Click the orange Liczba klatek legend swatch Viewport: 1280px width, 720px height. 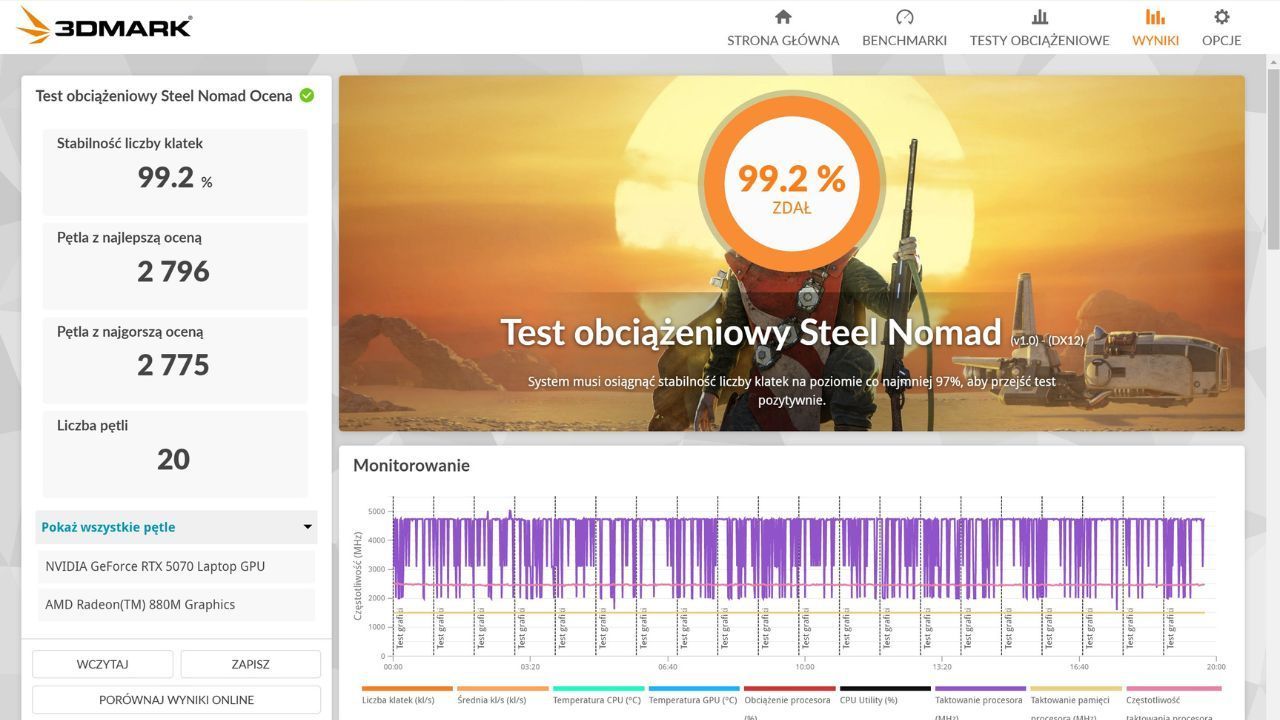[x=406, y=689]
